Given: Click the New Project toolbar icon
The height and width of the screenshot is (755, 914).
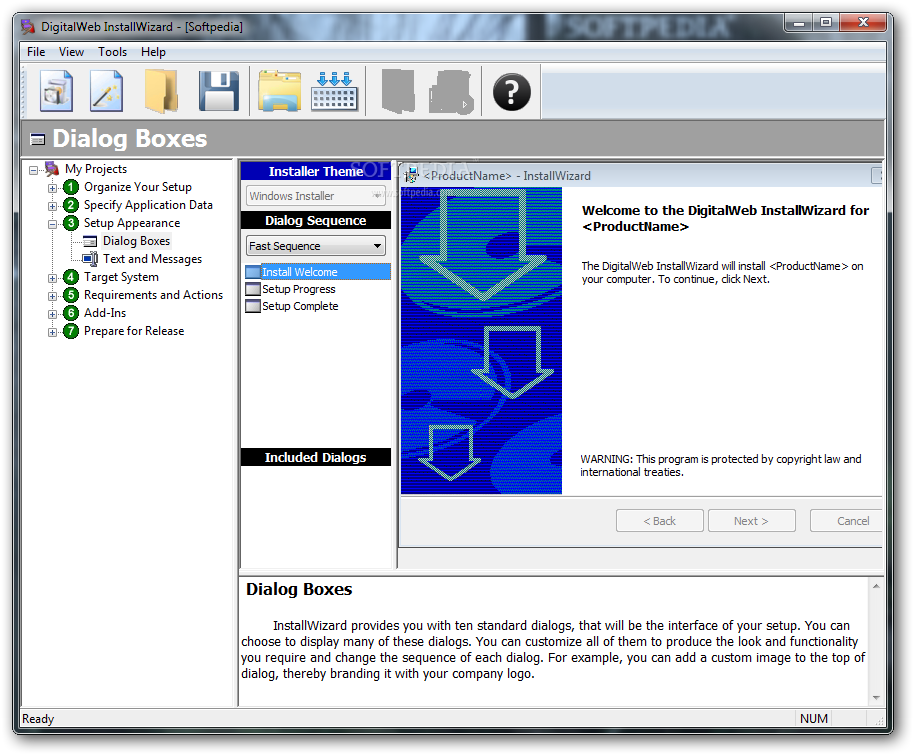Looking at the screenshot, I should click(x=57, y=91).
